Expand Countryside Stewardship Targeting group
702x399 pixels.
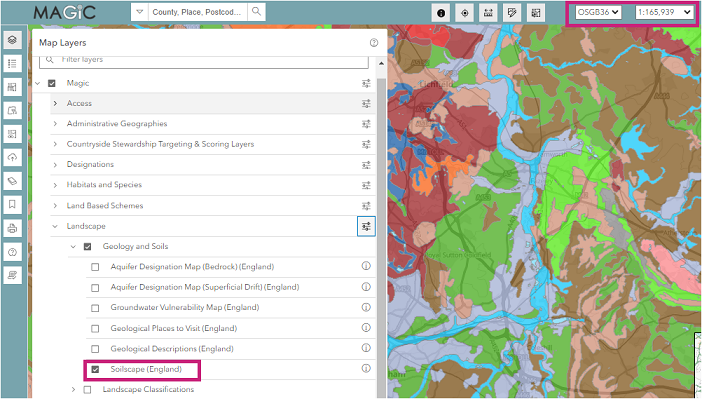(x=55, y=144)
